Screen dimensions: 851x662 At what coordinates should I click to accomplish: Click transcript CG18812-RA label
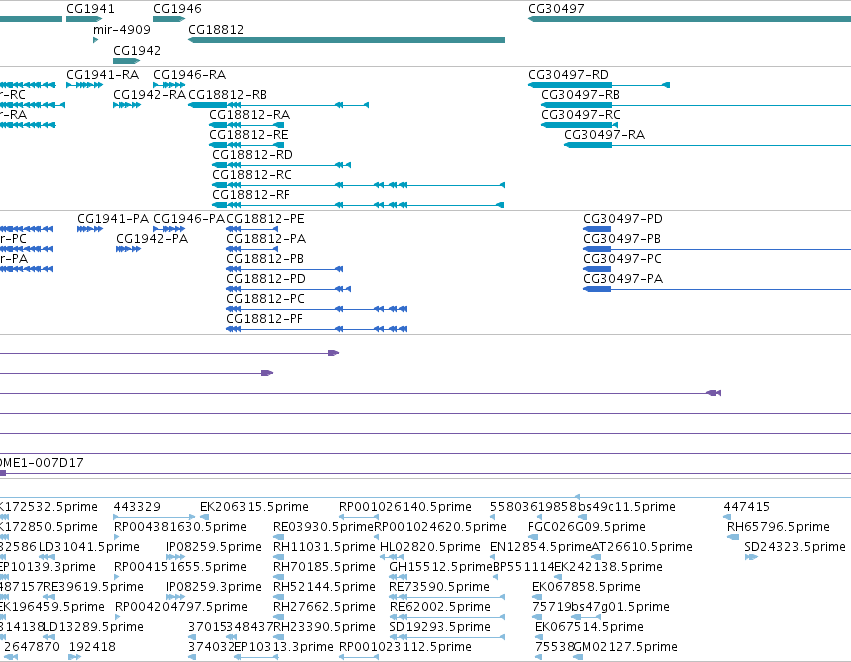250,114
